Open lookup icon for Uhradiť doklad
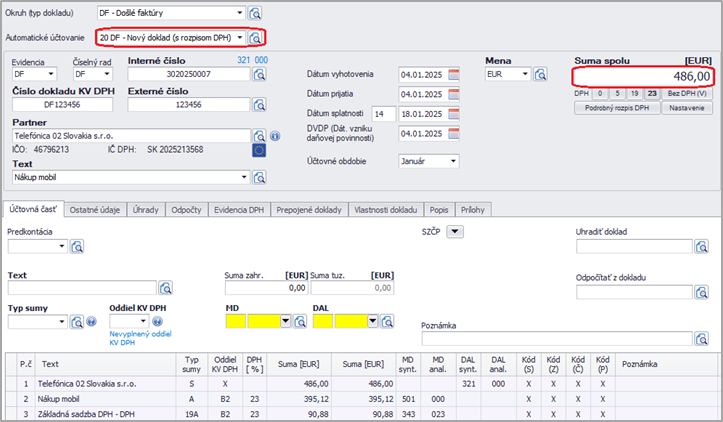The height and width of the screenshot is (422, 723). tap(701, 247)
